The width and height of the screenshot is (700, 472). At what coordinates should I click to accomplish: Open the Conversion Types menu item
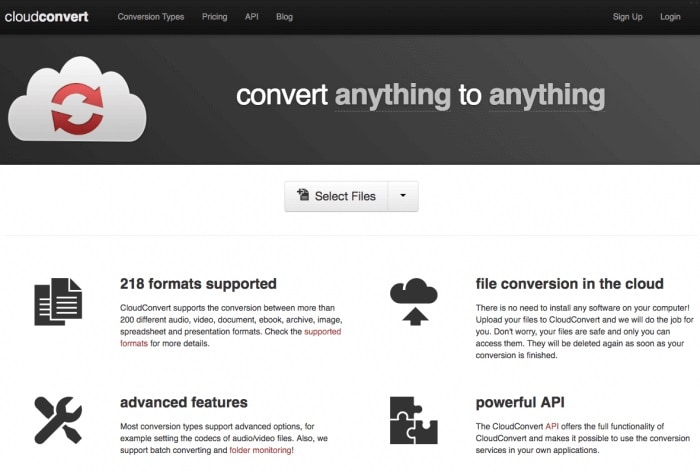tap(151, 17)
